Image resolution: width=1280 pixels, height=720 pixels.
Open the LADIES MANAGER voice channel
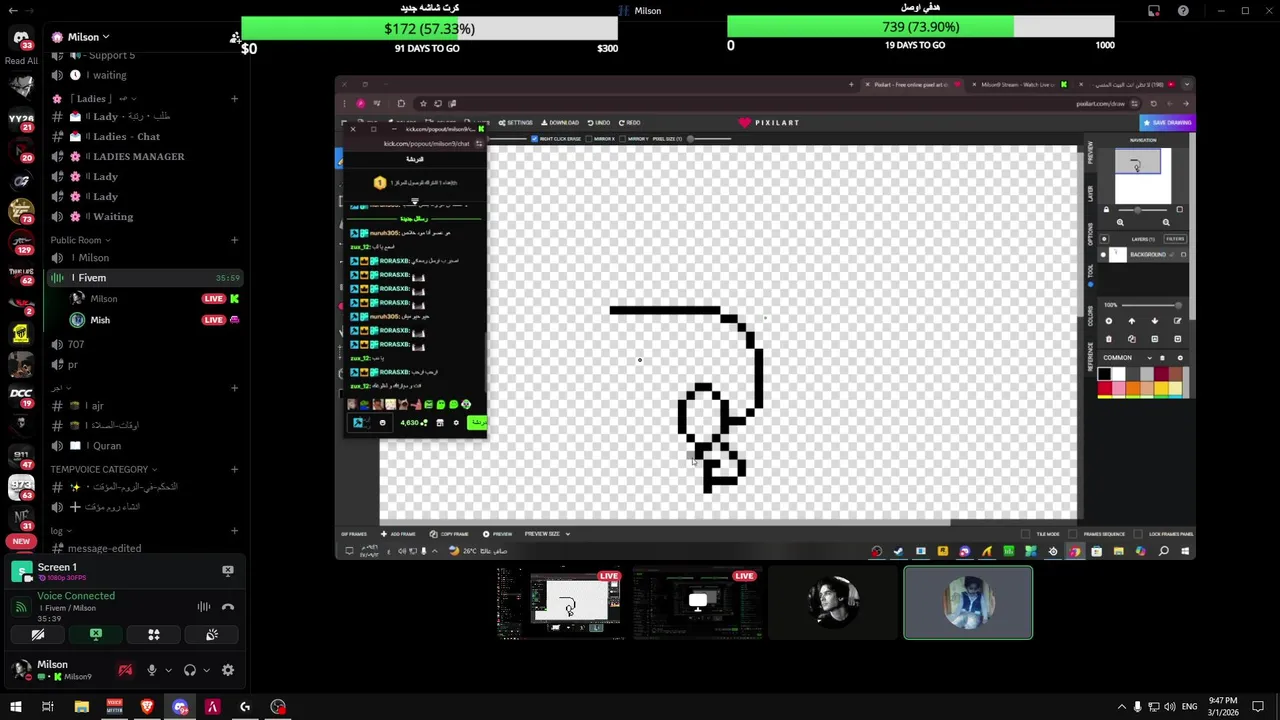[x=145, y=156]
